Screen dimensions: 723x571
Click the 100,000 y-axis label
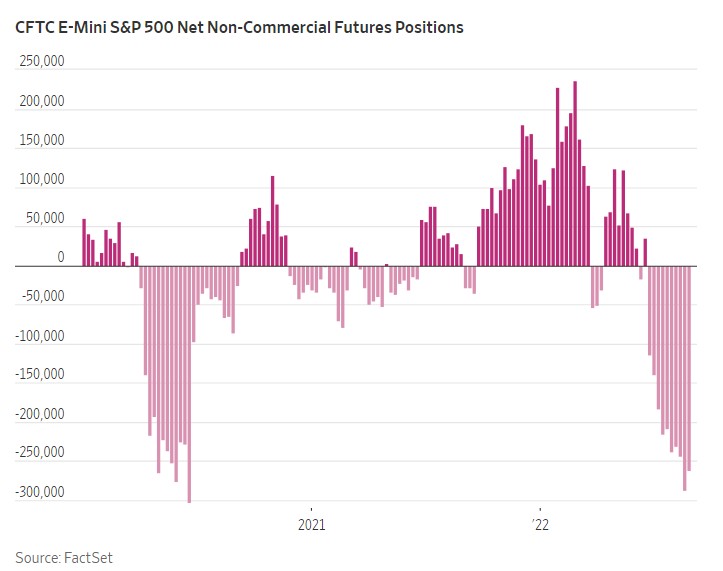[40, 180]
